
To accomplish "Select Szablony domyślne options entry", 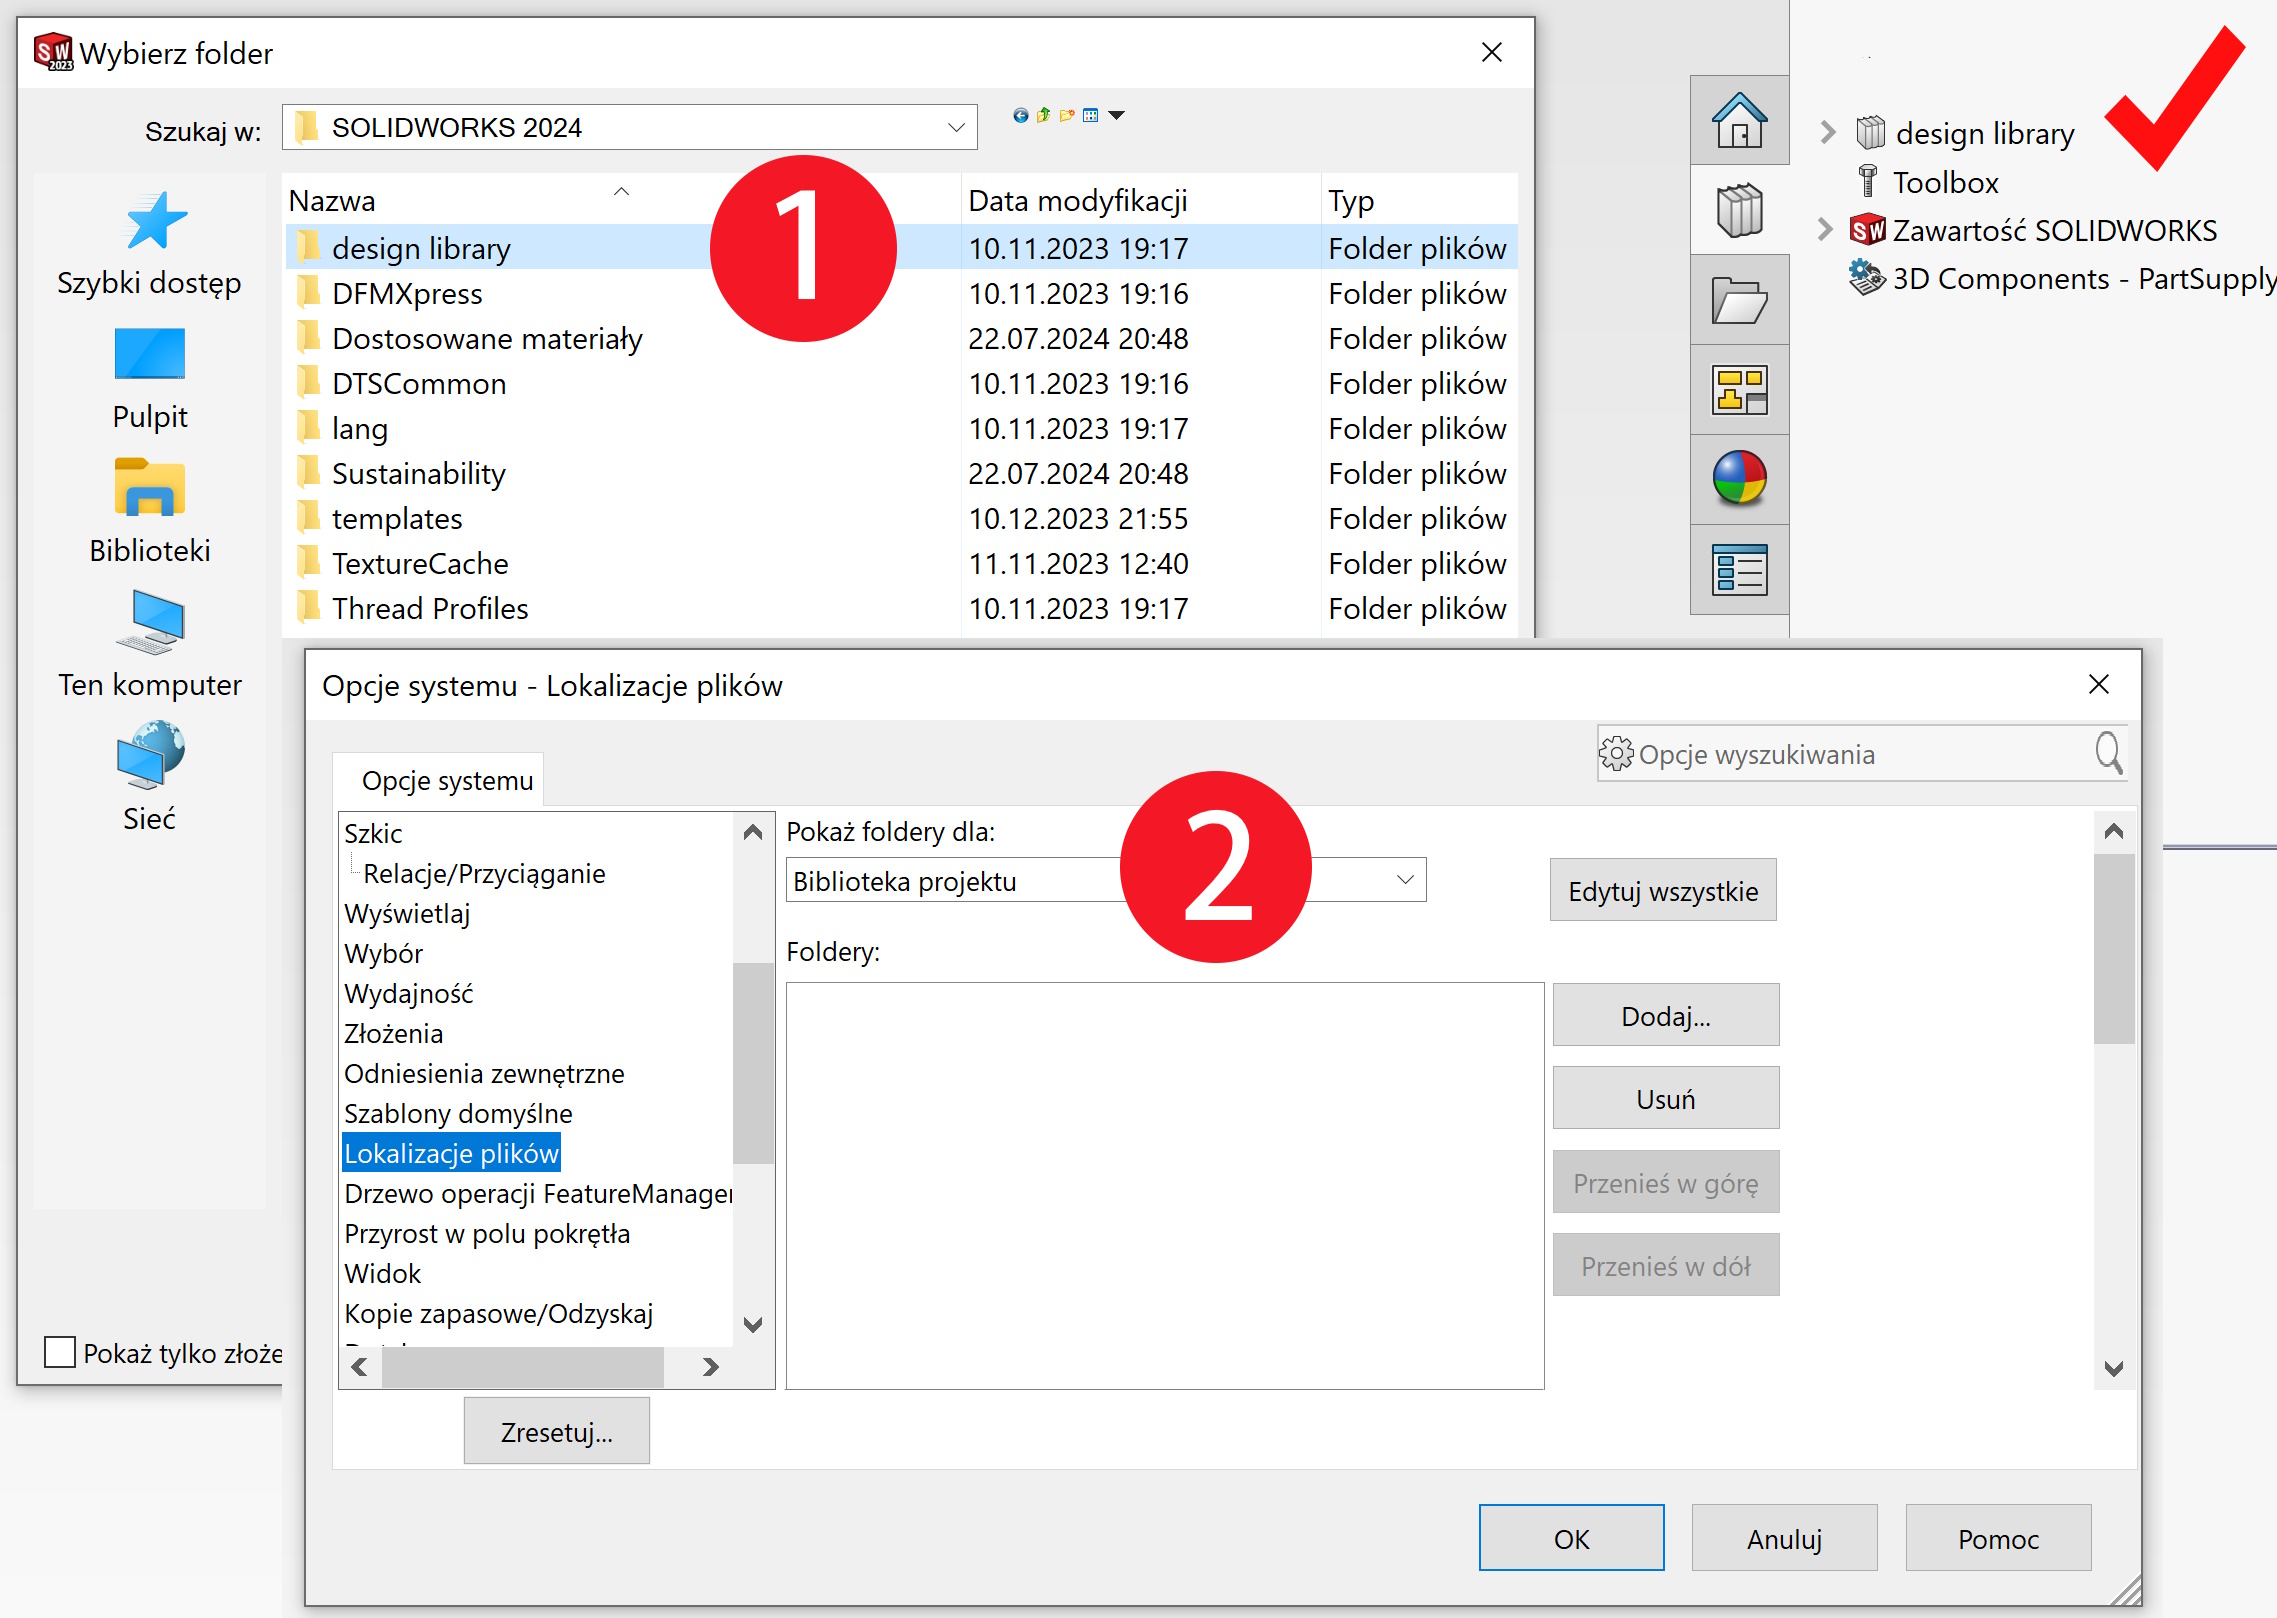I will (x=458, y=1113).
